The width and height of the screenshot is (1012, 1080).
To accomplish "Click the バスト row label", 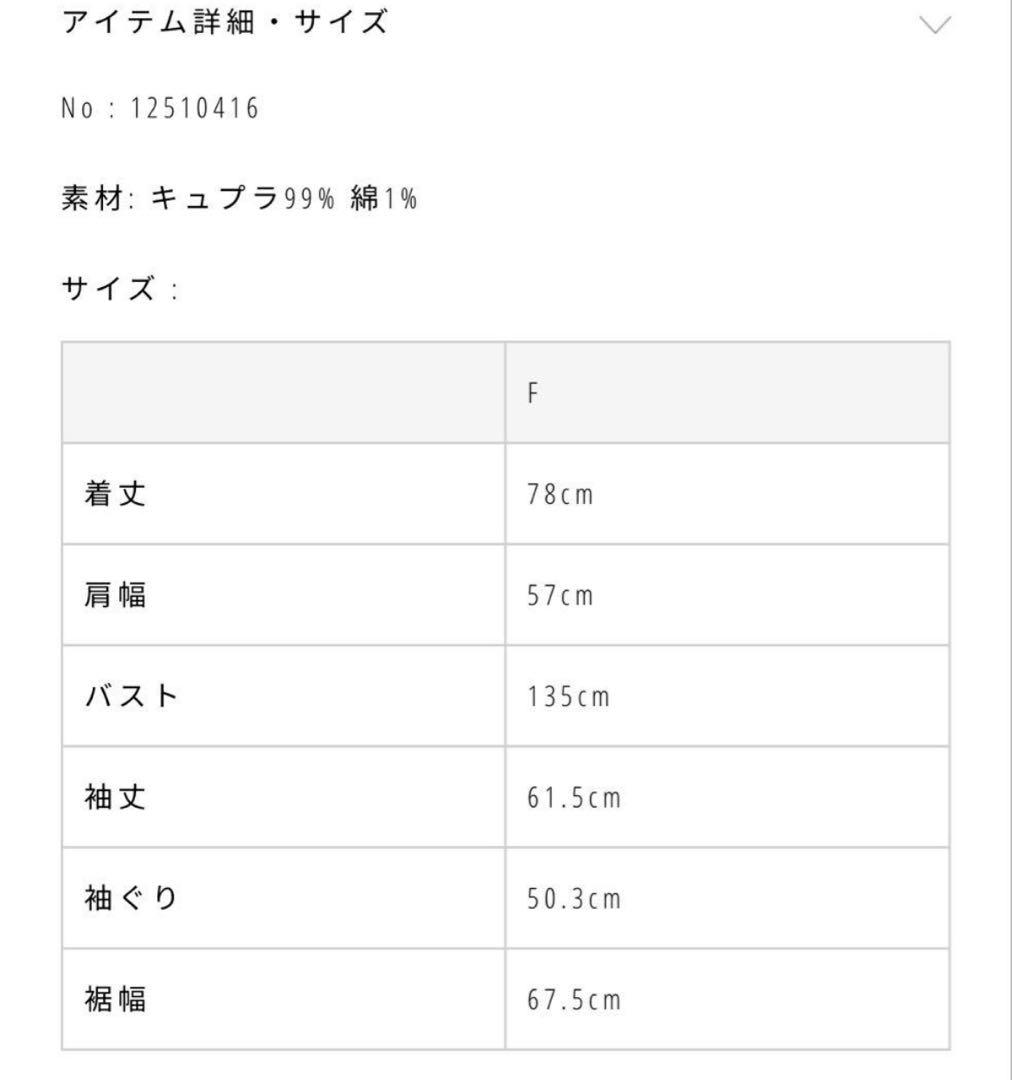I will click(131, 696).
